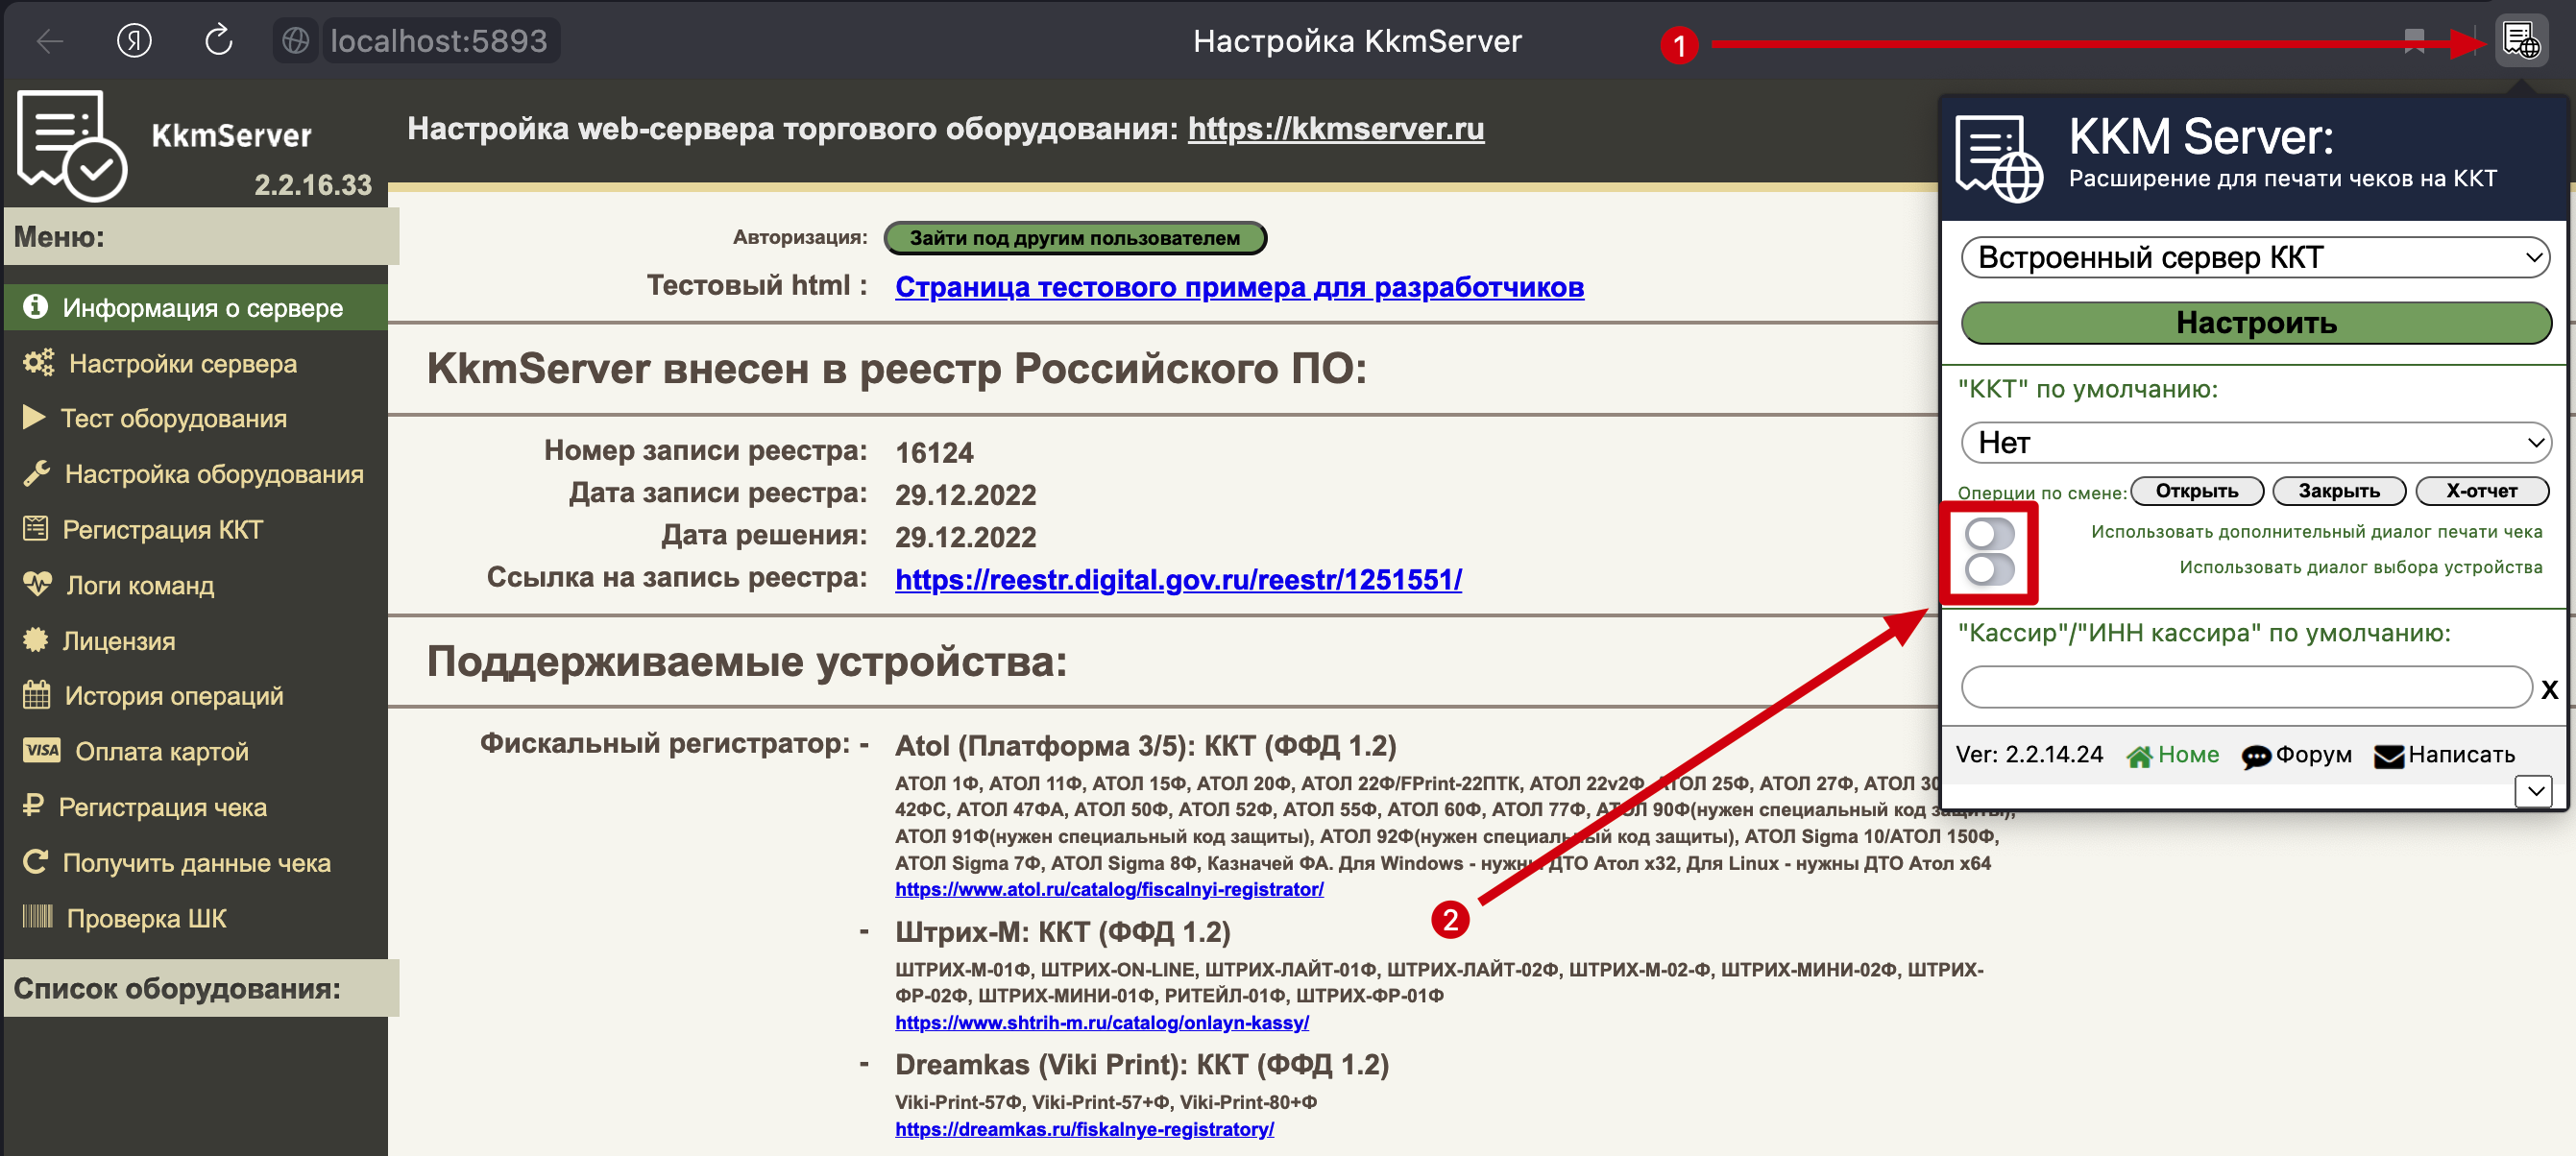2576x1156 pixels.
Task: Expand popup with bottom chevron button
Action: (x=2535, y=791)
